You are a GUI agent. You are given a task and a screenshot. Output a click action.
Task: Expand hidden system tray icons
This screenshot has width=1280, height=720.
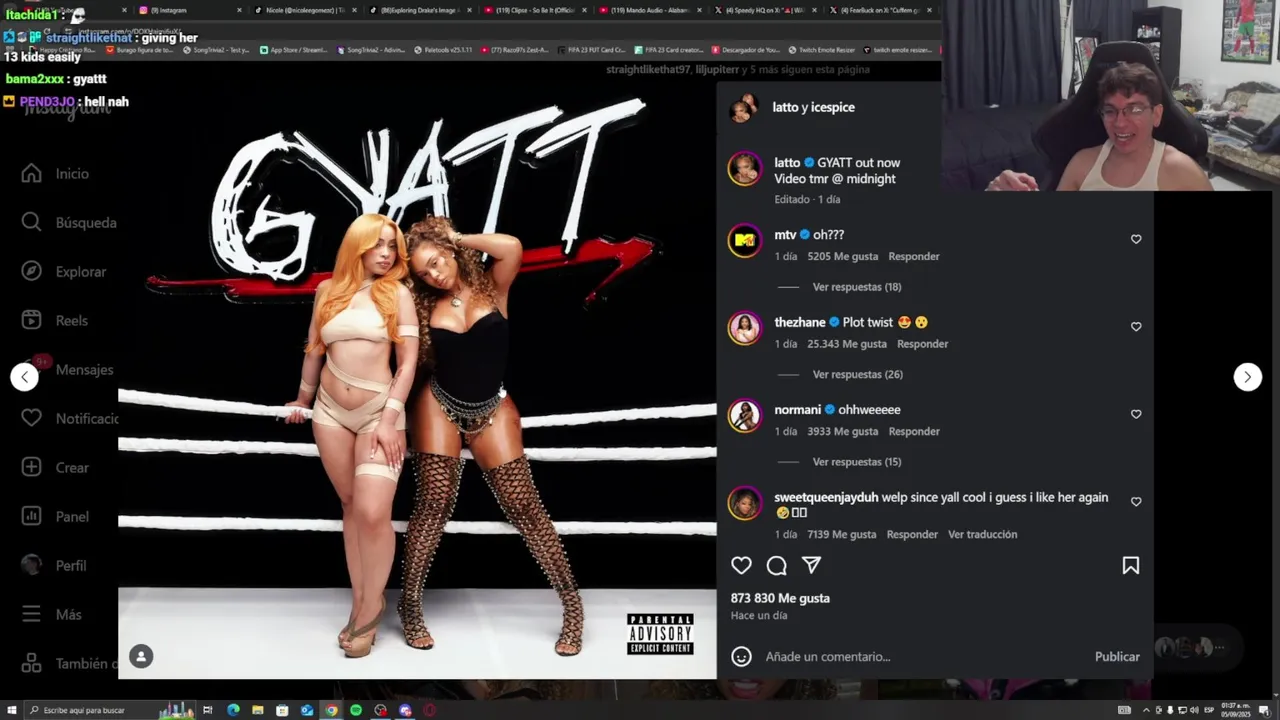(x=1146, y=710)
